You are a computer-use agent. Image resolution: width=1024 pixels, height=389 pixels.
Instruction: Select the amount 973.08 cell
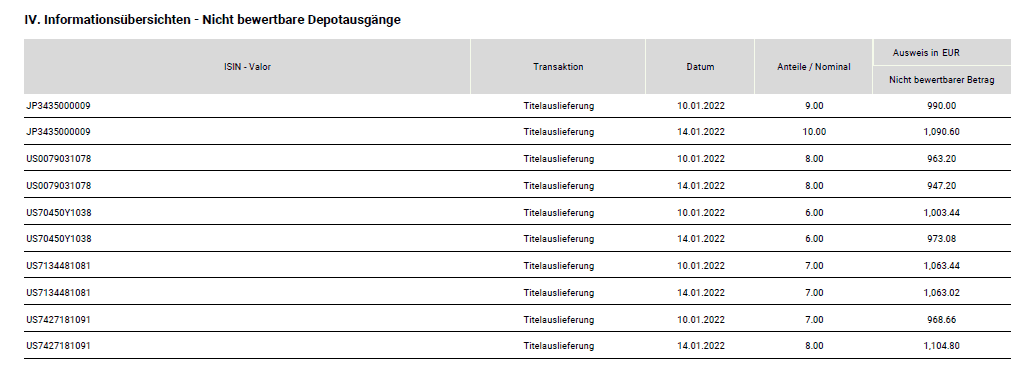coord(941,239)
